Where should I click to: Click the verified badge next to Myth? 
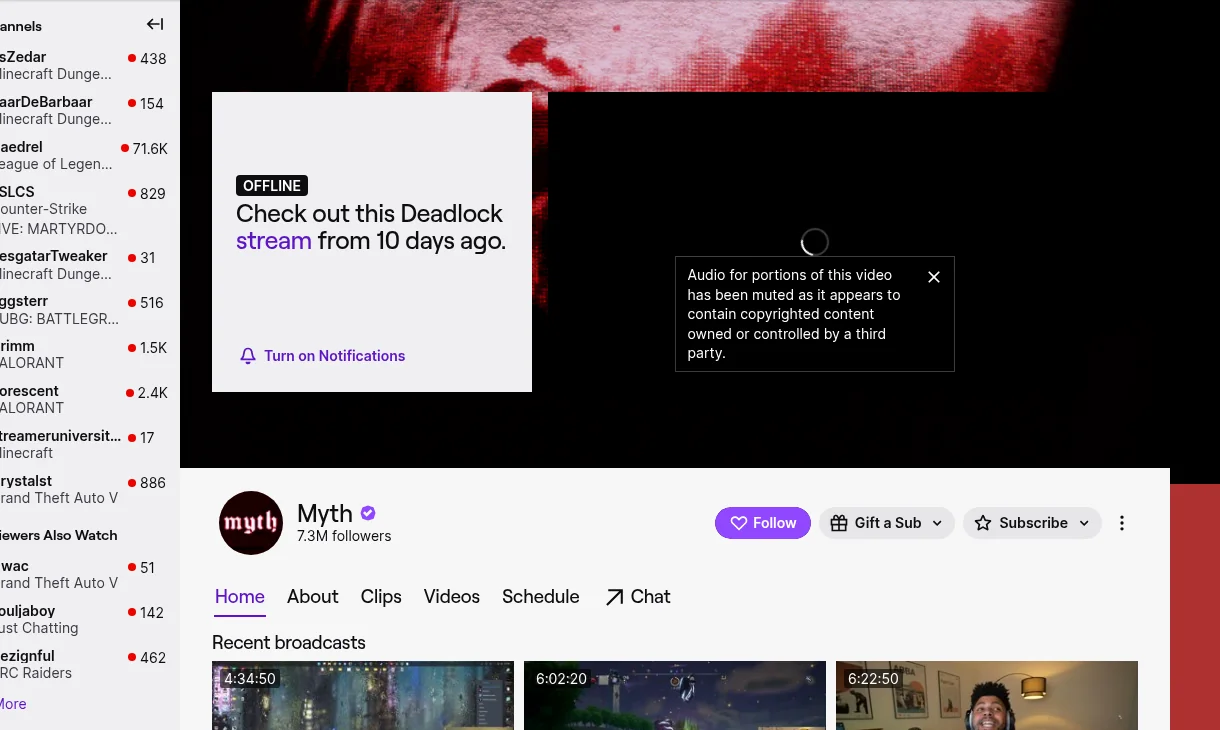coord(368,513)
